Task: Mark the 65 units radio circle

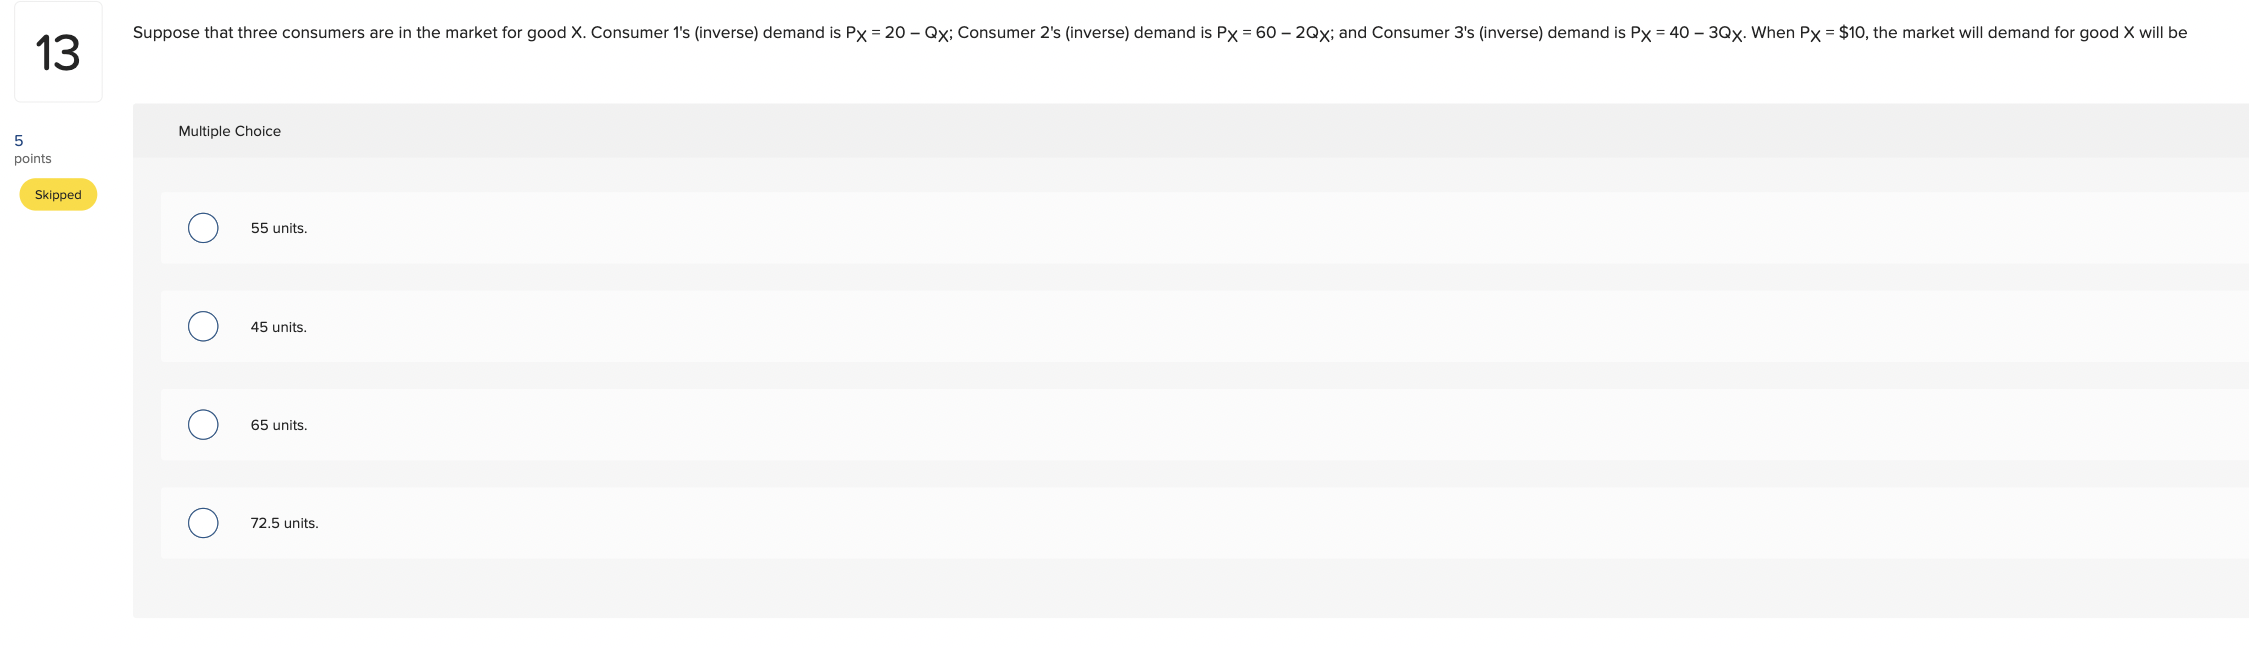Action: pos(203,425)
